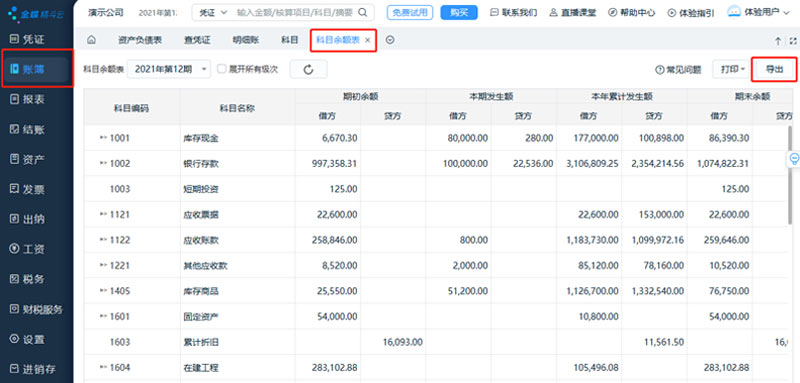Screen dimensions: 800x383
Task: Open the 体验用户 user menu
Action: pyautogui.click(x=758, y=12)
